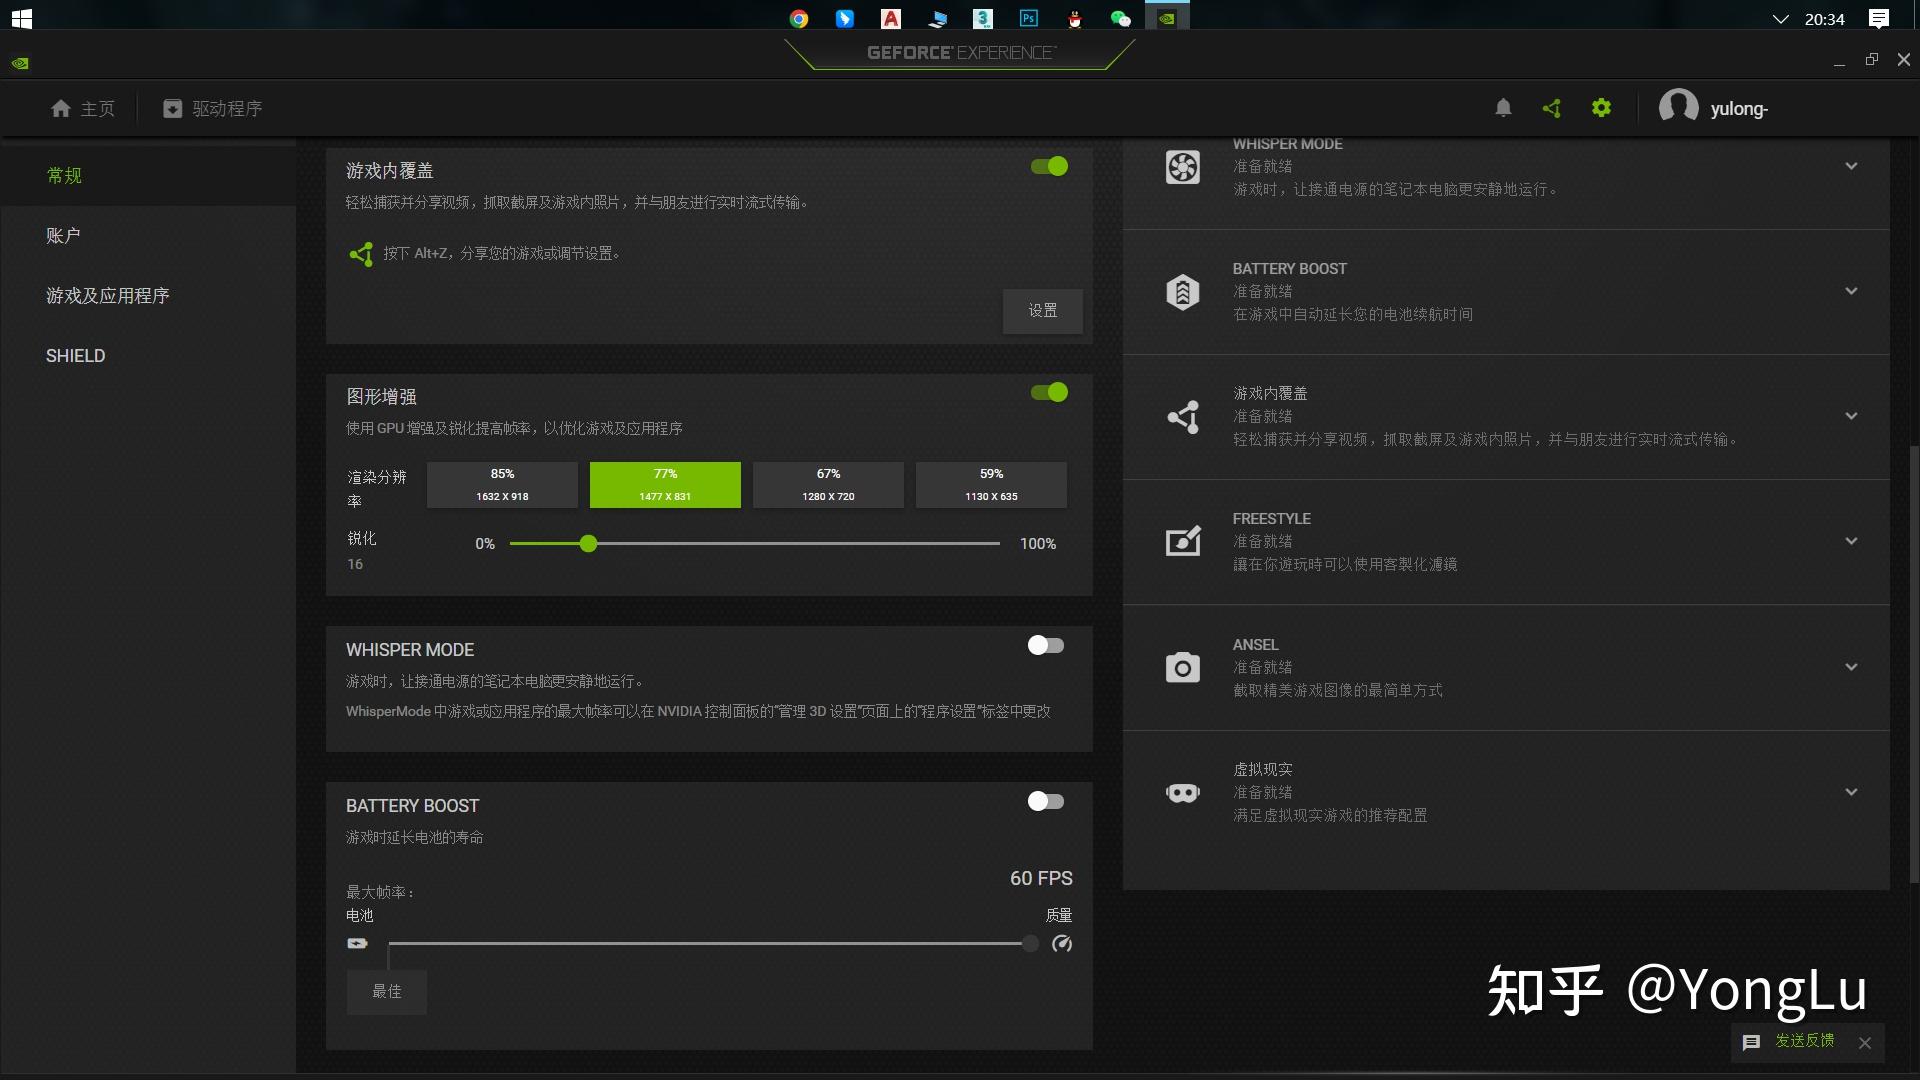
Task: Expand the FREESTYLE feature row
Action: pyautogui.click(x=1851, y=541)
